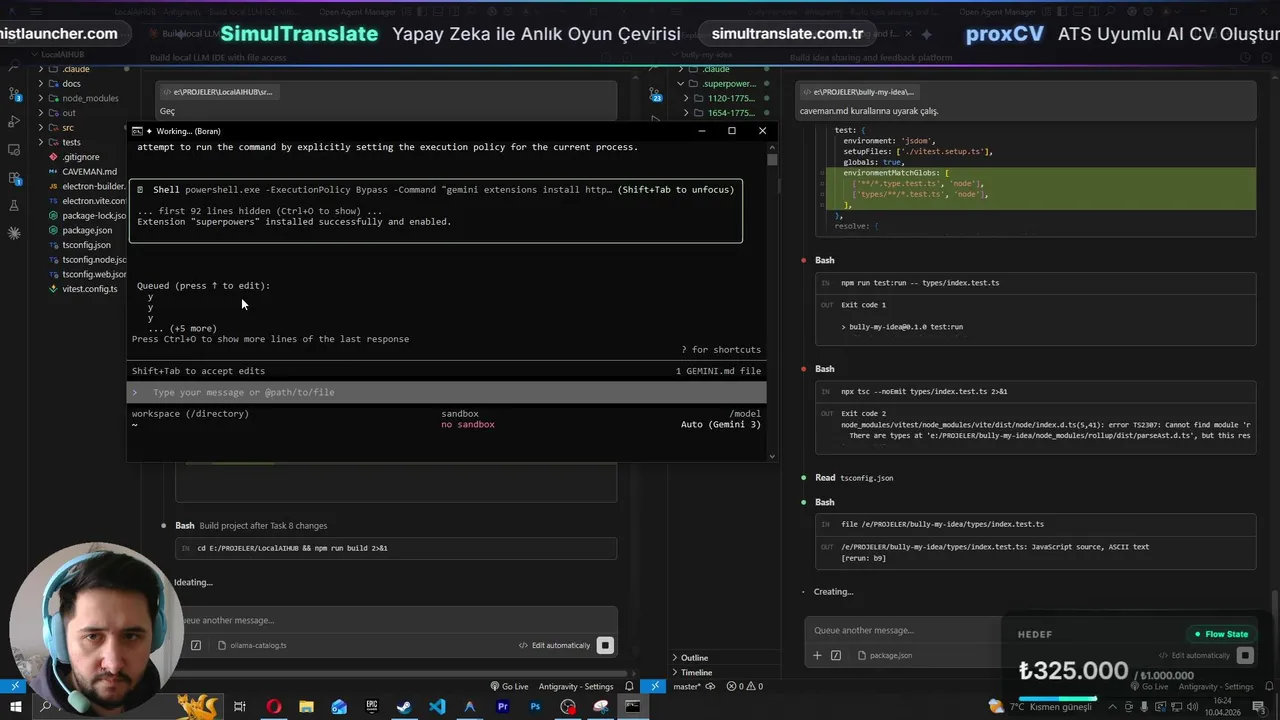Open CAVEMAN.md in the explorer
The image size is (1280, 720).
[89, 171]
